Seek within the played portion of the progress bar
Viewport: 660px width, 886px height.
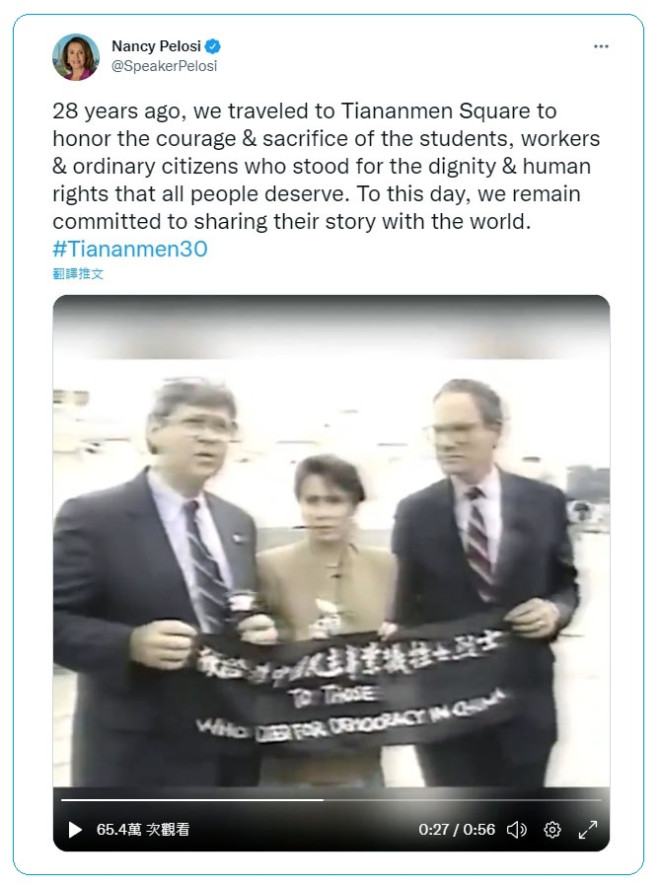click(x=192, y=800)
